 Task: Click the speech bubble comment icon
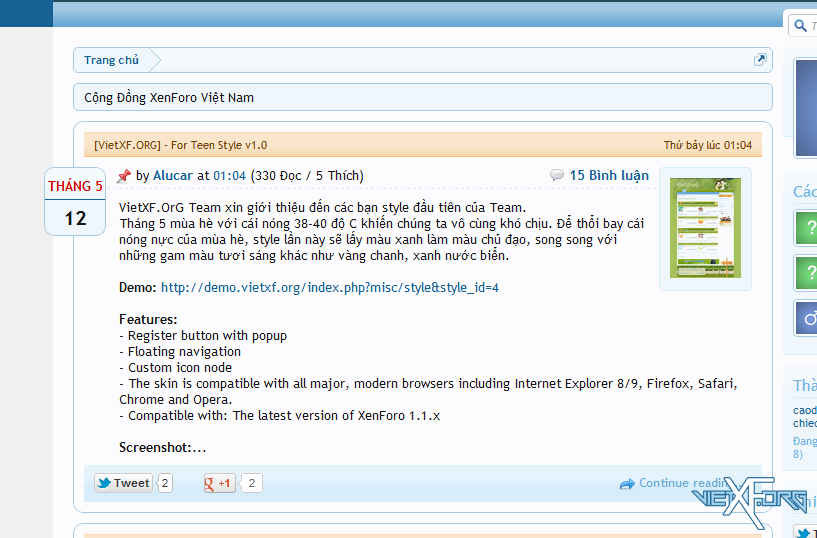[x=556, y=175]
